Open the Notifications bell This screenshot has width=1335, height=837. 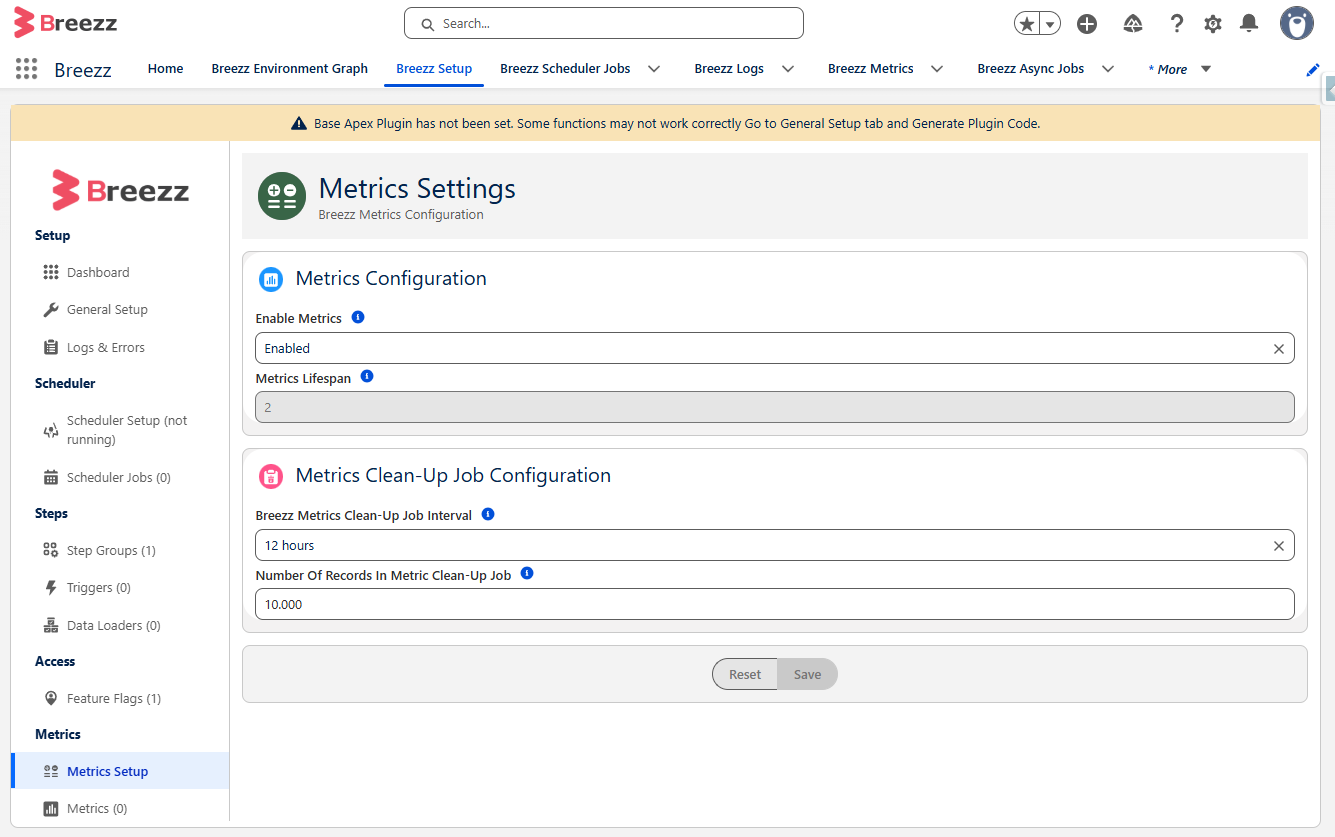click(x=1249, y=24)
